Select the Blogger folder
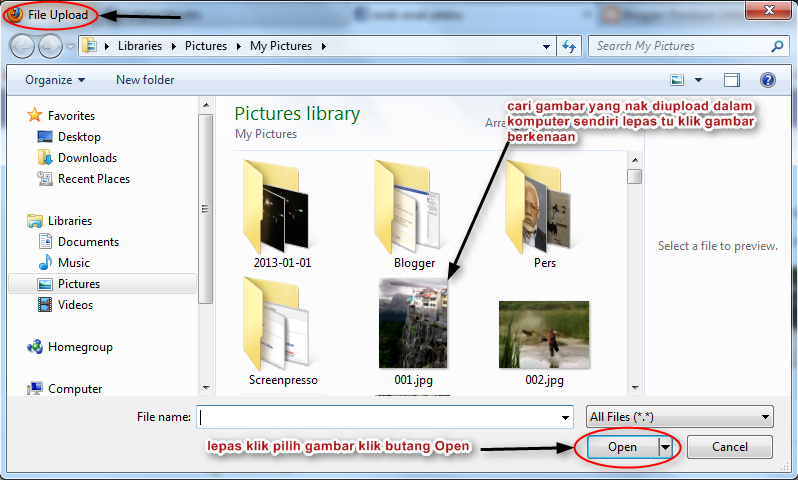Viewport: 798px width, 480px height. (x=414, y=213)
